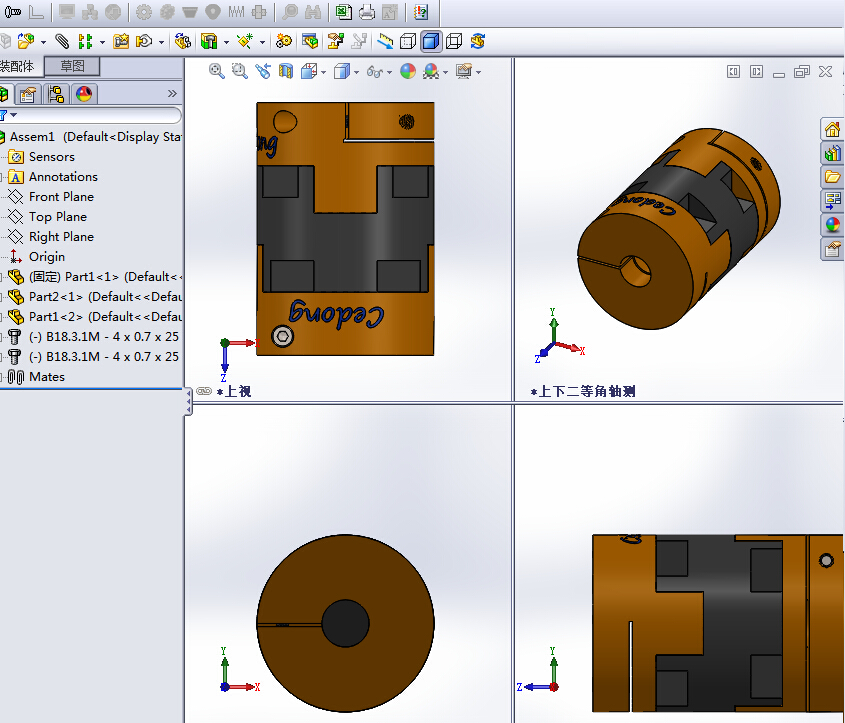Open the ConfigurationManager tab icon
This screenshot has height=723, width=845.
click(56, 94)
